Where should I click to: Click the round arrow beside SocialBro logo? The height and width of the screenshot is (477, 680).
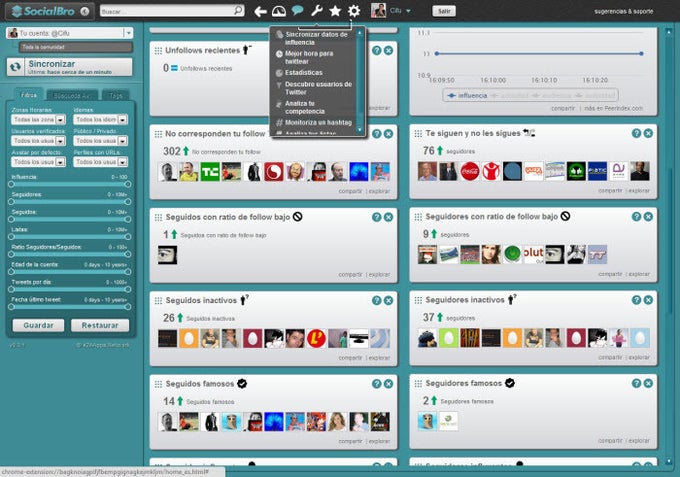coord(85,11)
